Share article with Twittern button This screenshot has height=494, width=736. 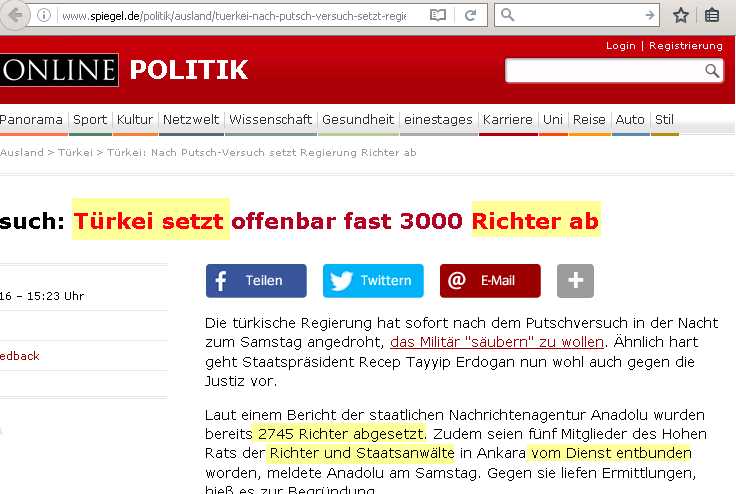[372, 281]
